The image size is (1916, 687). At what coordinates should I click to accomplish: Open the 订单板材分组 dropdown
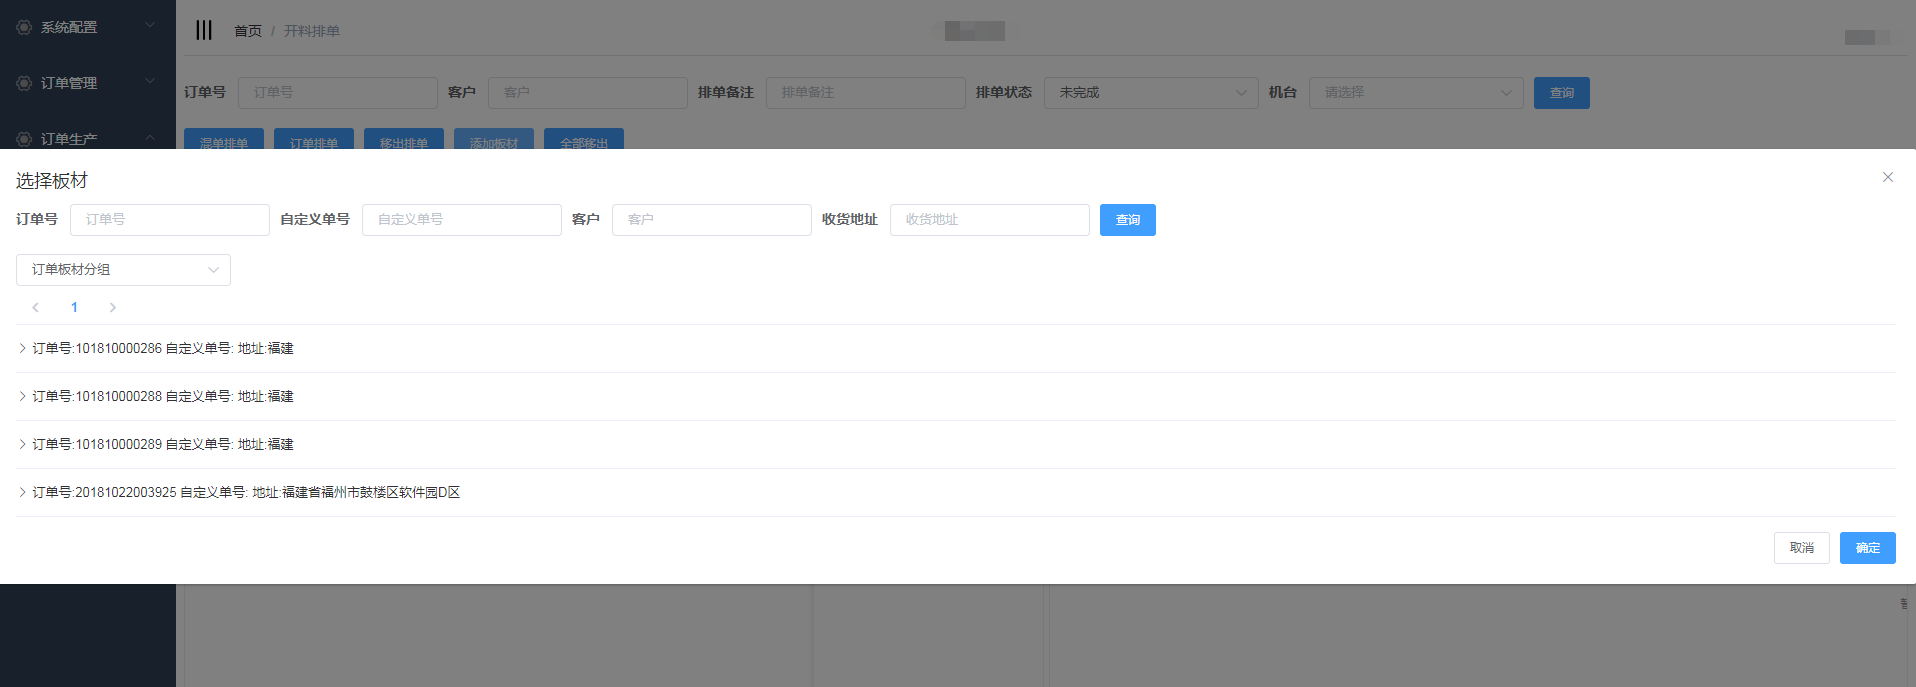[123, 270]
